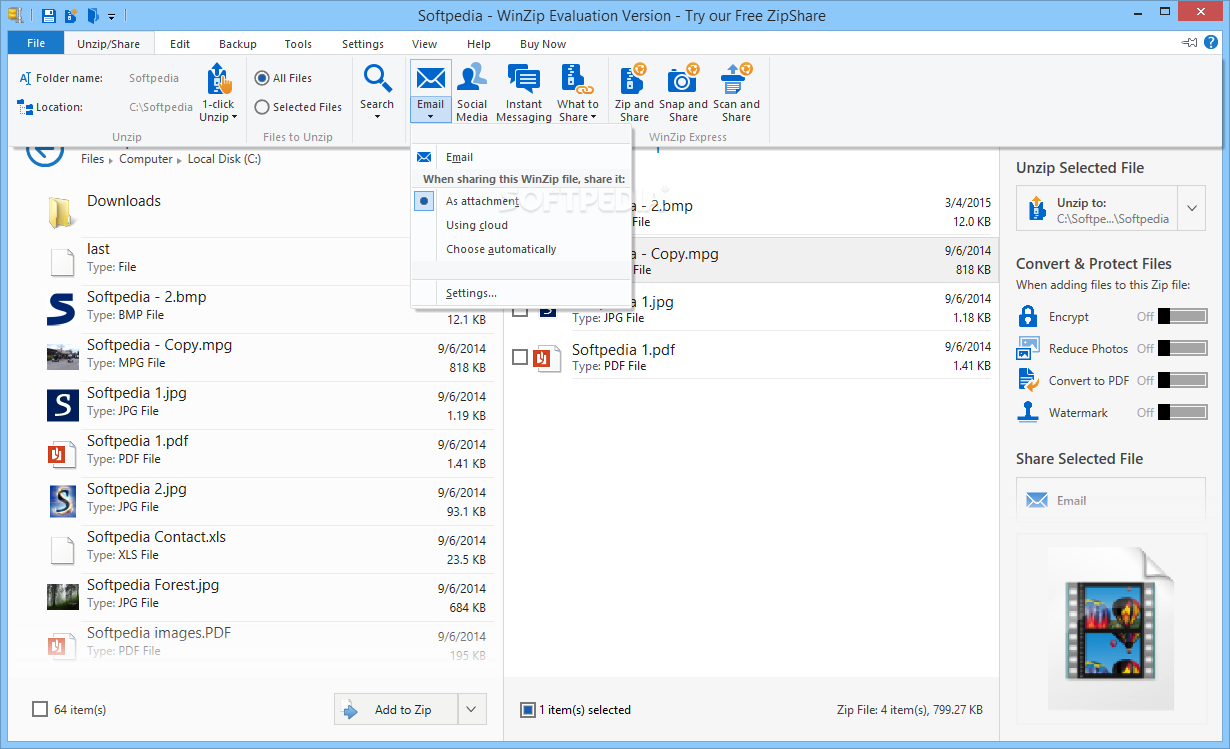Click the Folder name field showing Softpedia
The image size is (1230, 749).
point(154,78)
